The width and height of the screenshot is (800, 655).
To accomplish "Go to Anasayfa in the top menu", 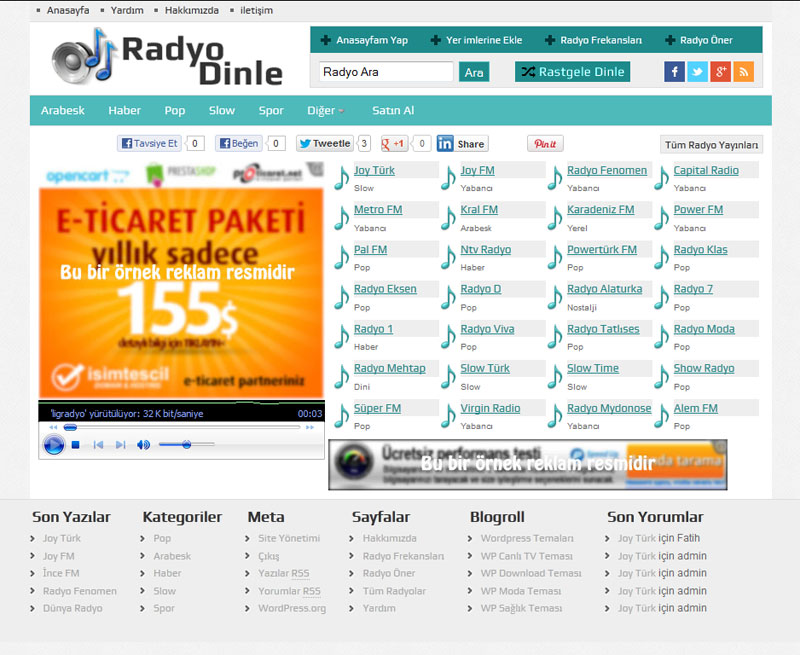I will click(68, 10).
